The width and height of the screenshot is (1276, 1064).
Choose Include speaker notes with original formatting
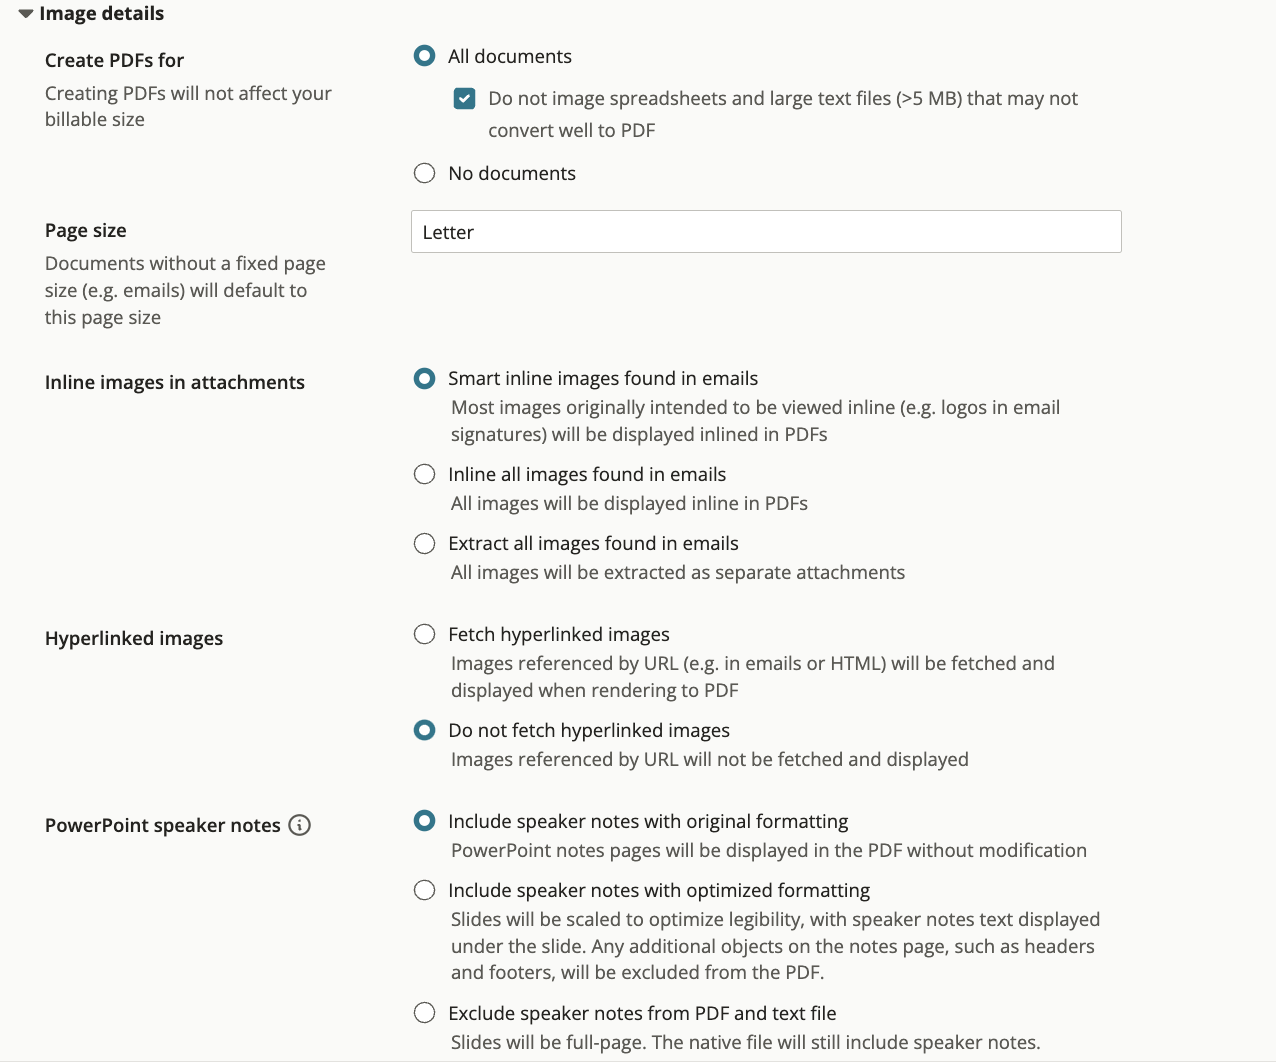tap(424, 821)
